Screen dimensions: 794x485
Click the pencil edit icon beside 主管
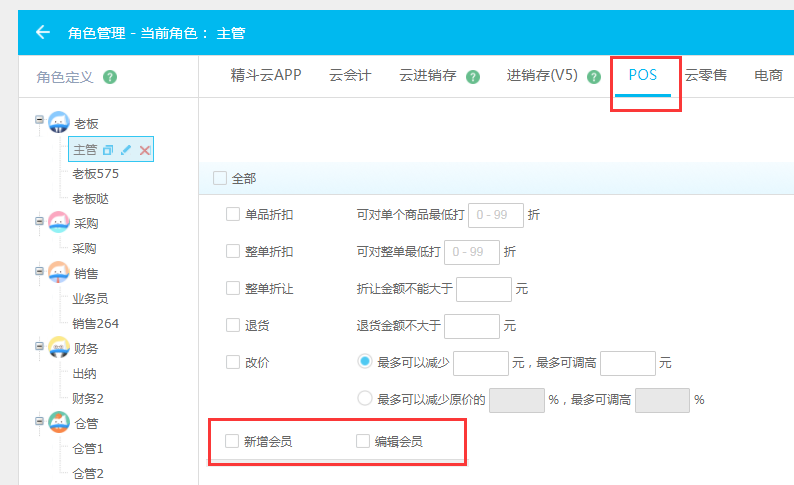point(126,150)
